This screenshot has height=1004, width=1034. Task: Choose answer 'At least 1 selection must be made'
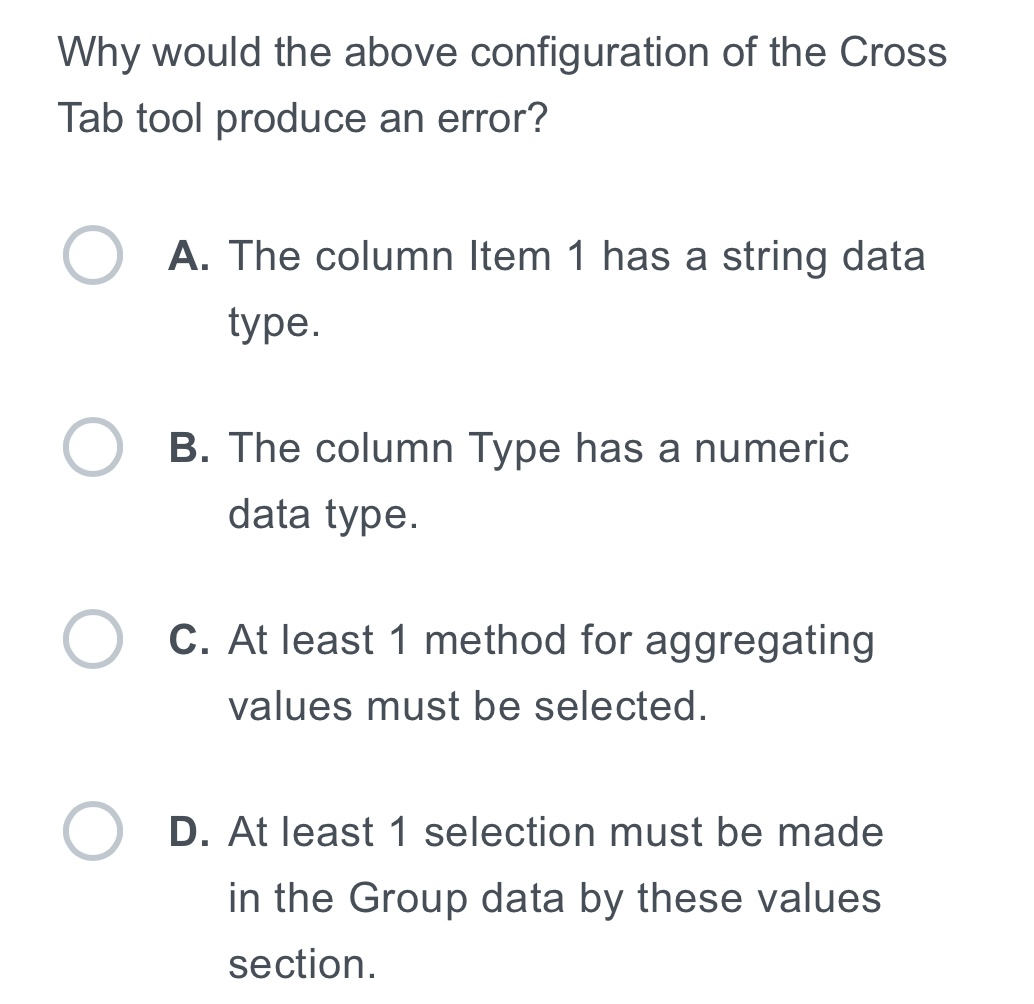[x=556, y=832]
